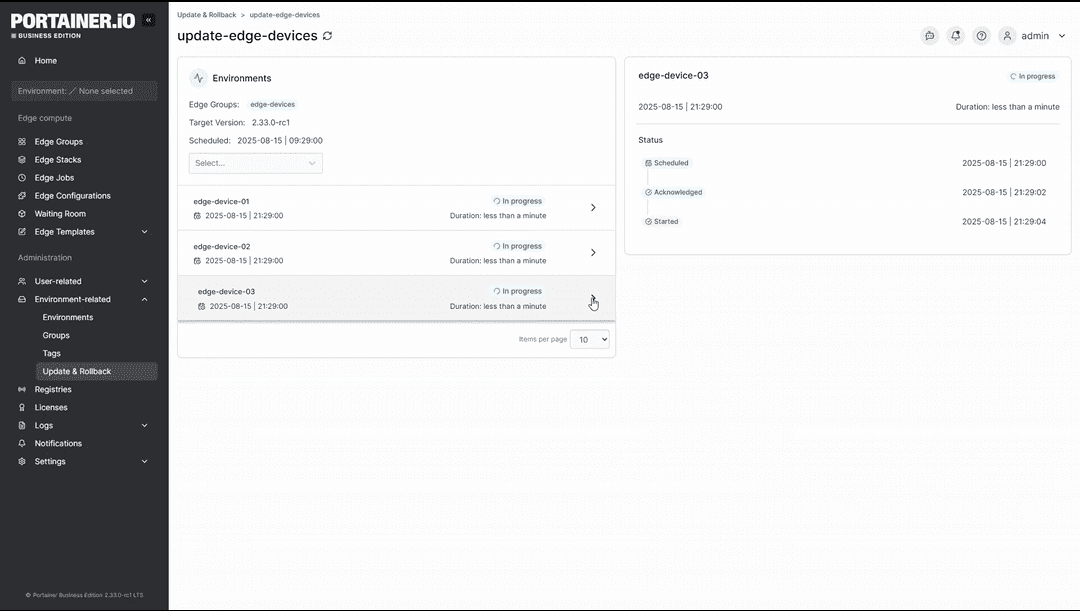Open edge-device-02 details via its chevron

(x=593, y=253)
